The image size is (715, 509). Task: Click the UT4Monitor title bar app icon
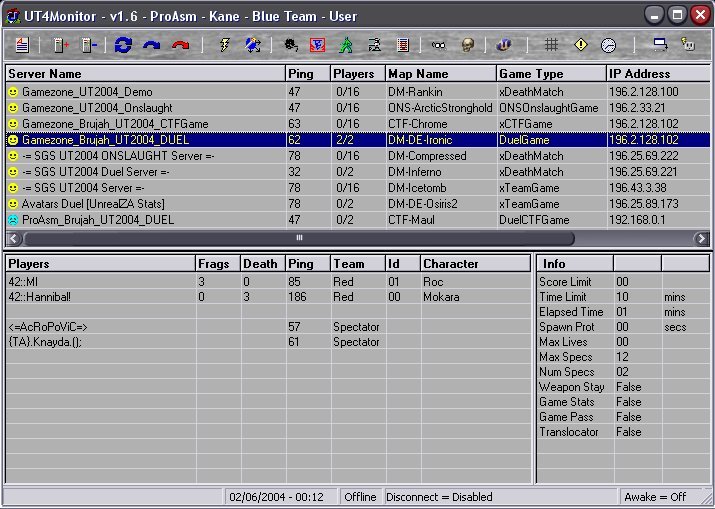point(13,17)
